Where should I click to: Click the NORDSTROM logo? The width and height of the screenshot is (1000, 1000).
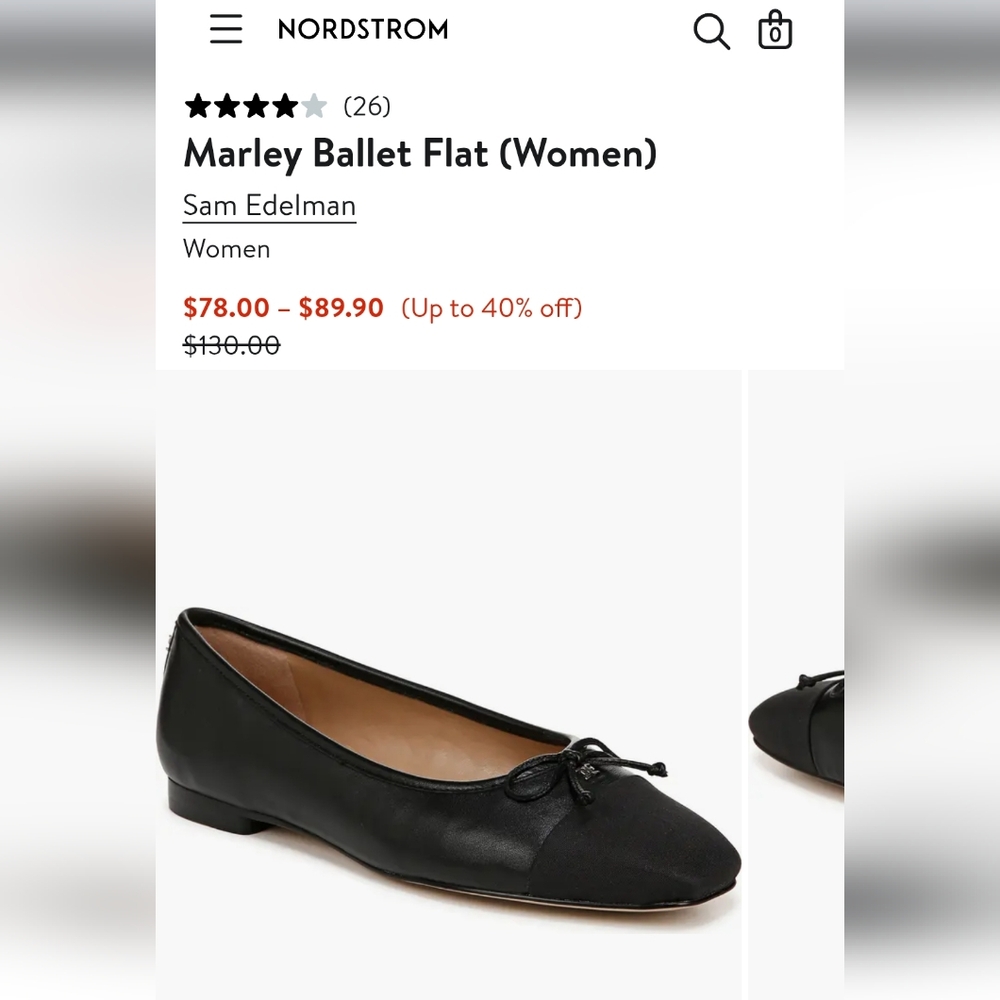pos(361,30)
